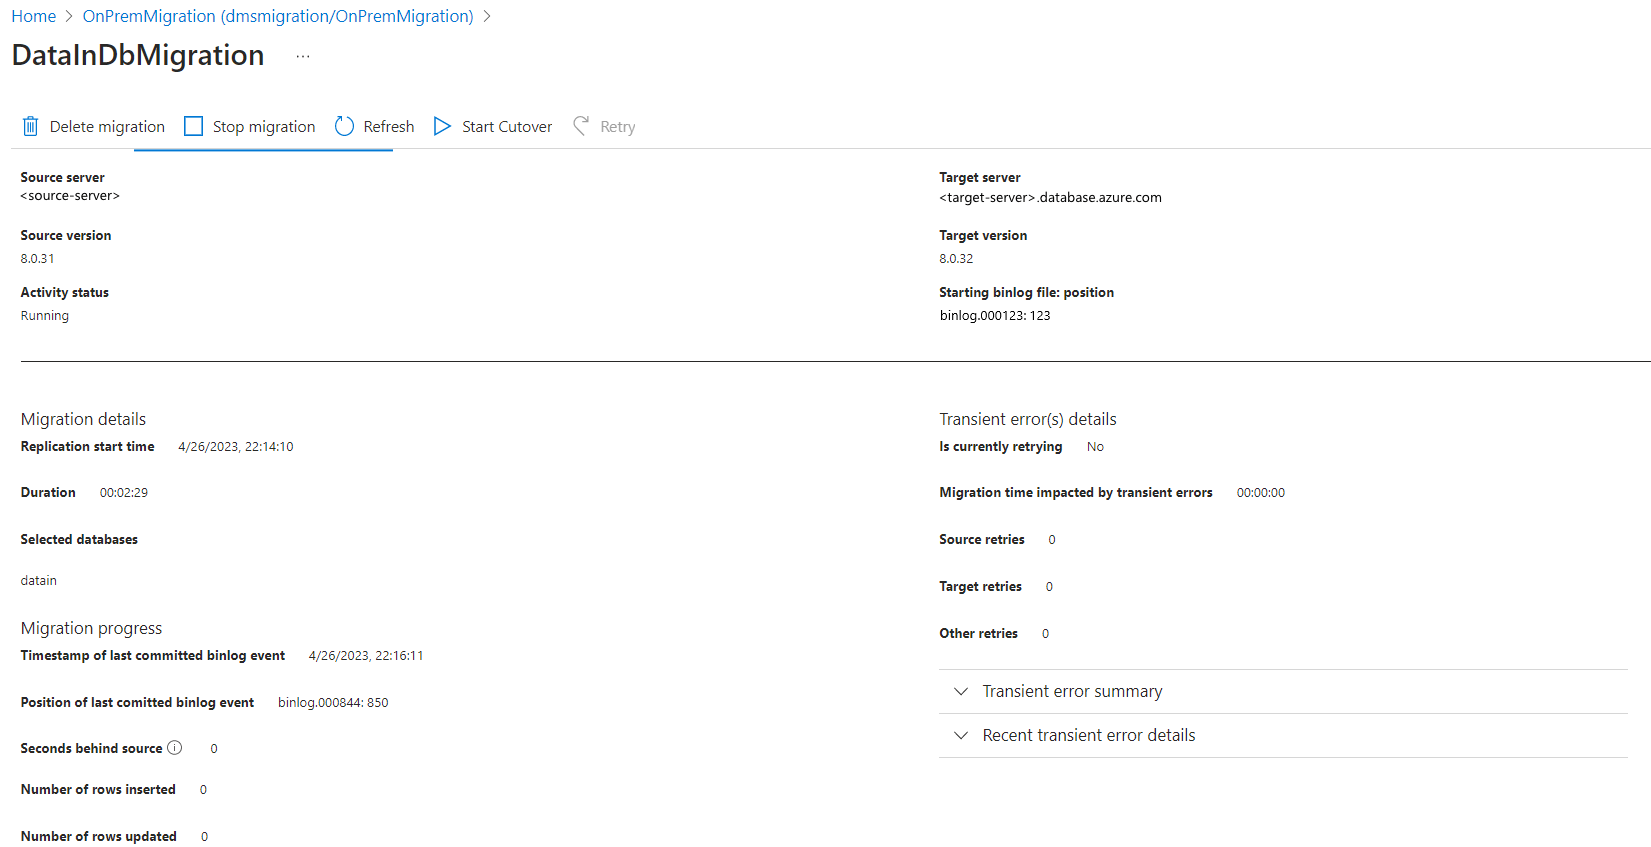Click the Stop migration square icon
Viewport: 1651px width, 847px height.
[x=194, y=126]
